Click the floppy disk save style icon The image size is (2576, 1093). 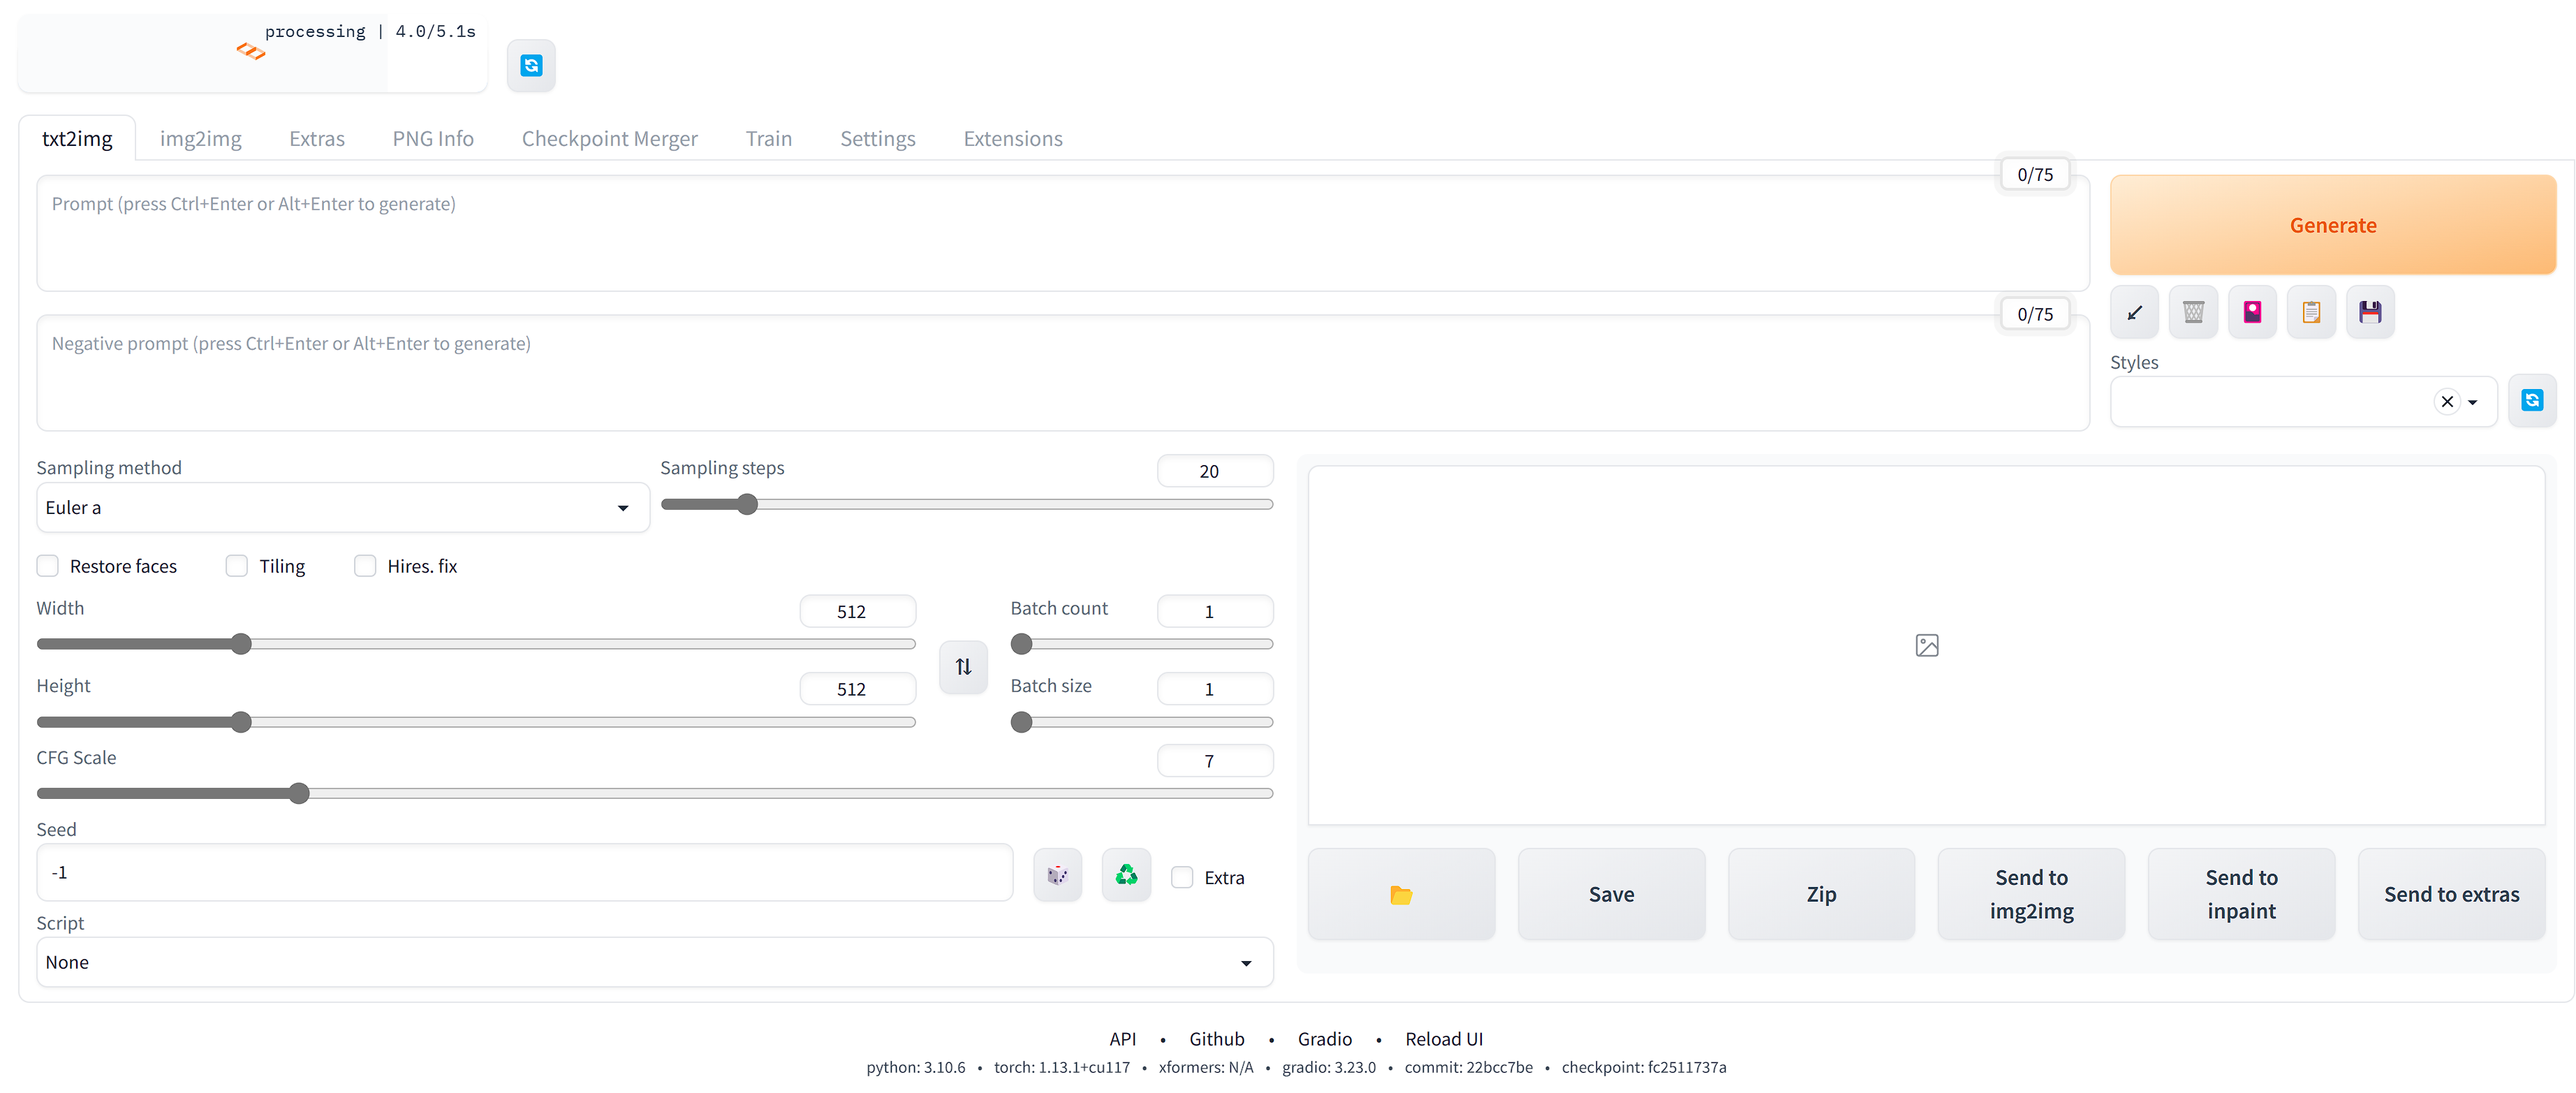point(2370,313)
